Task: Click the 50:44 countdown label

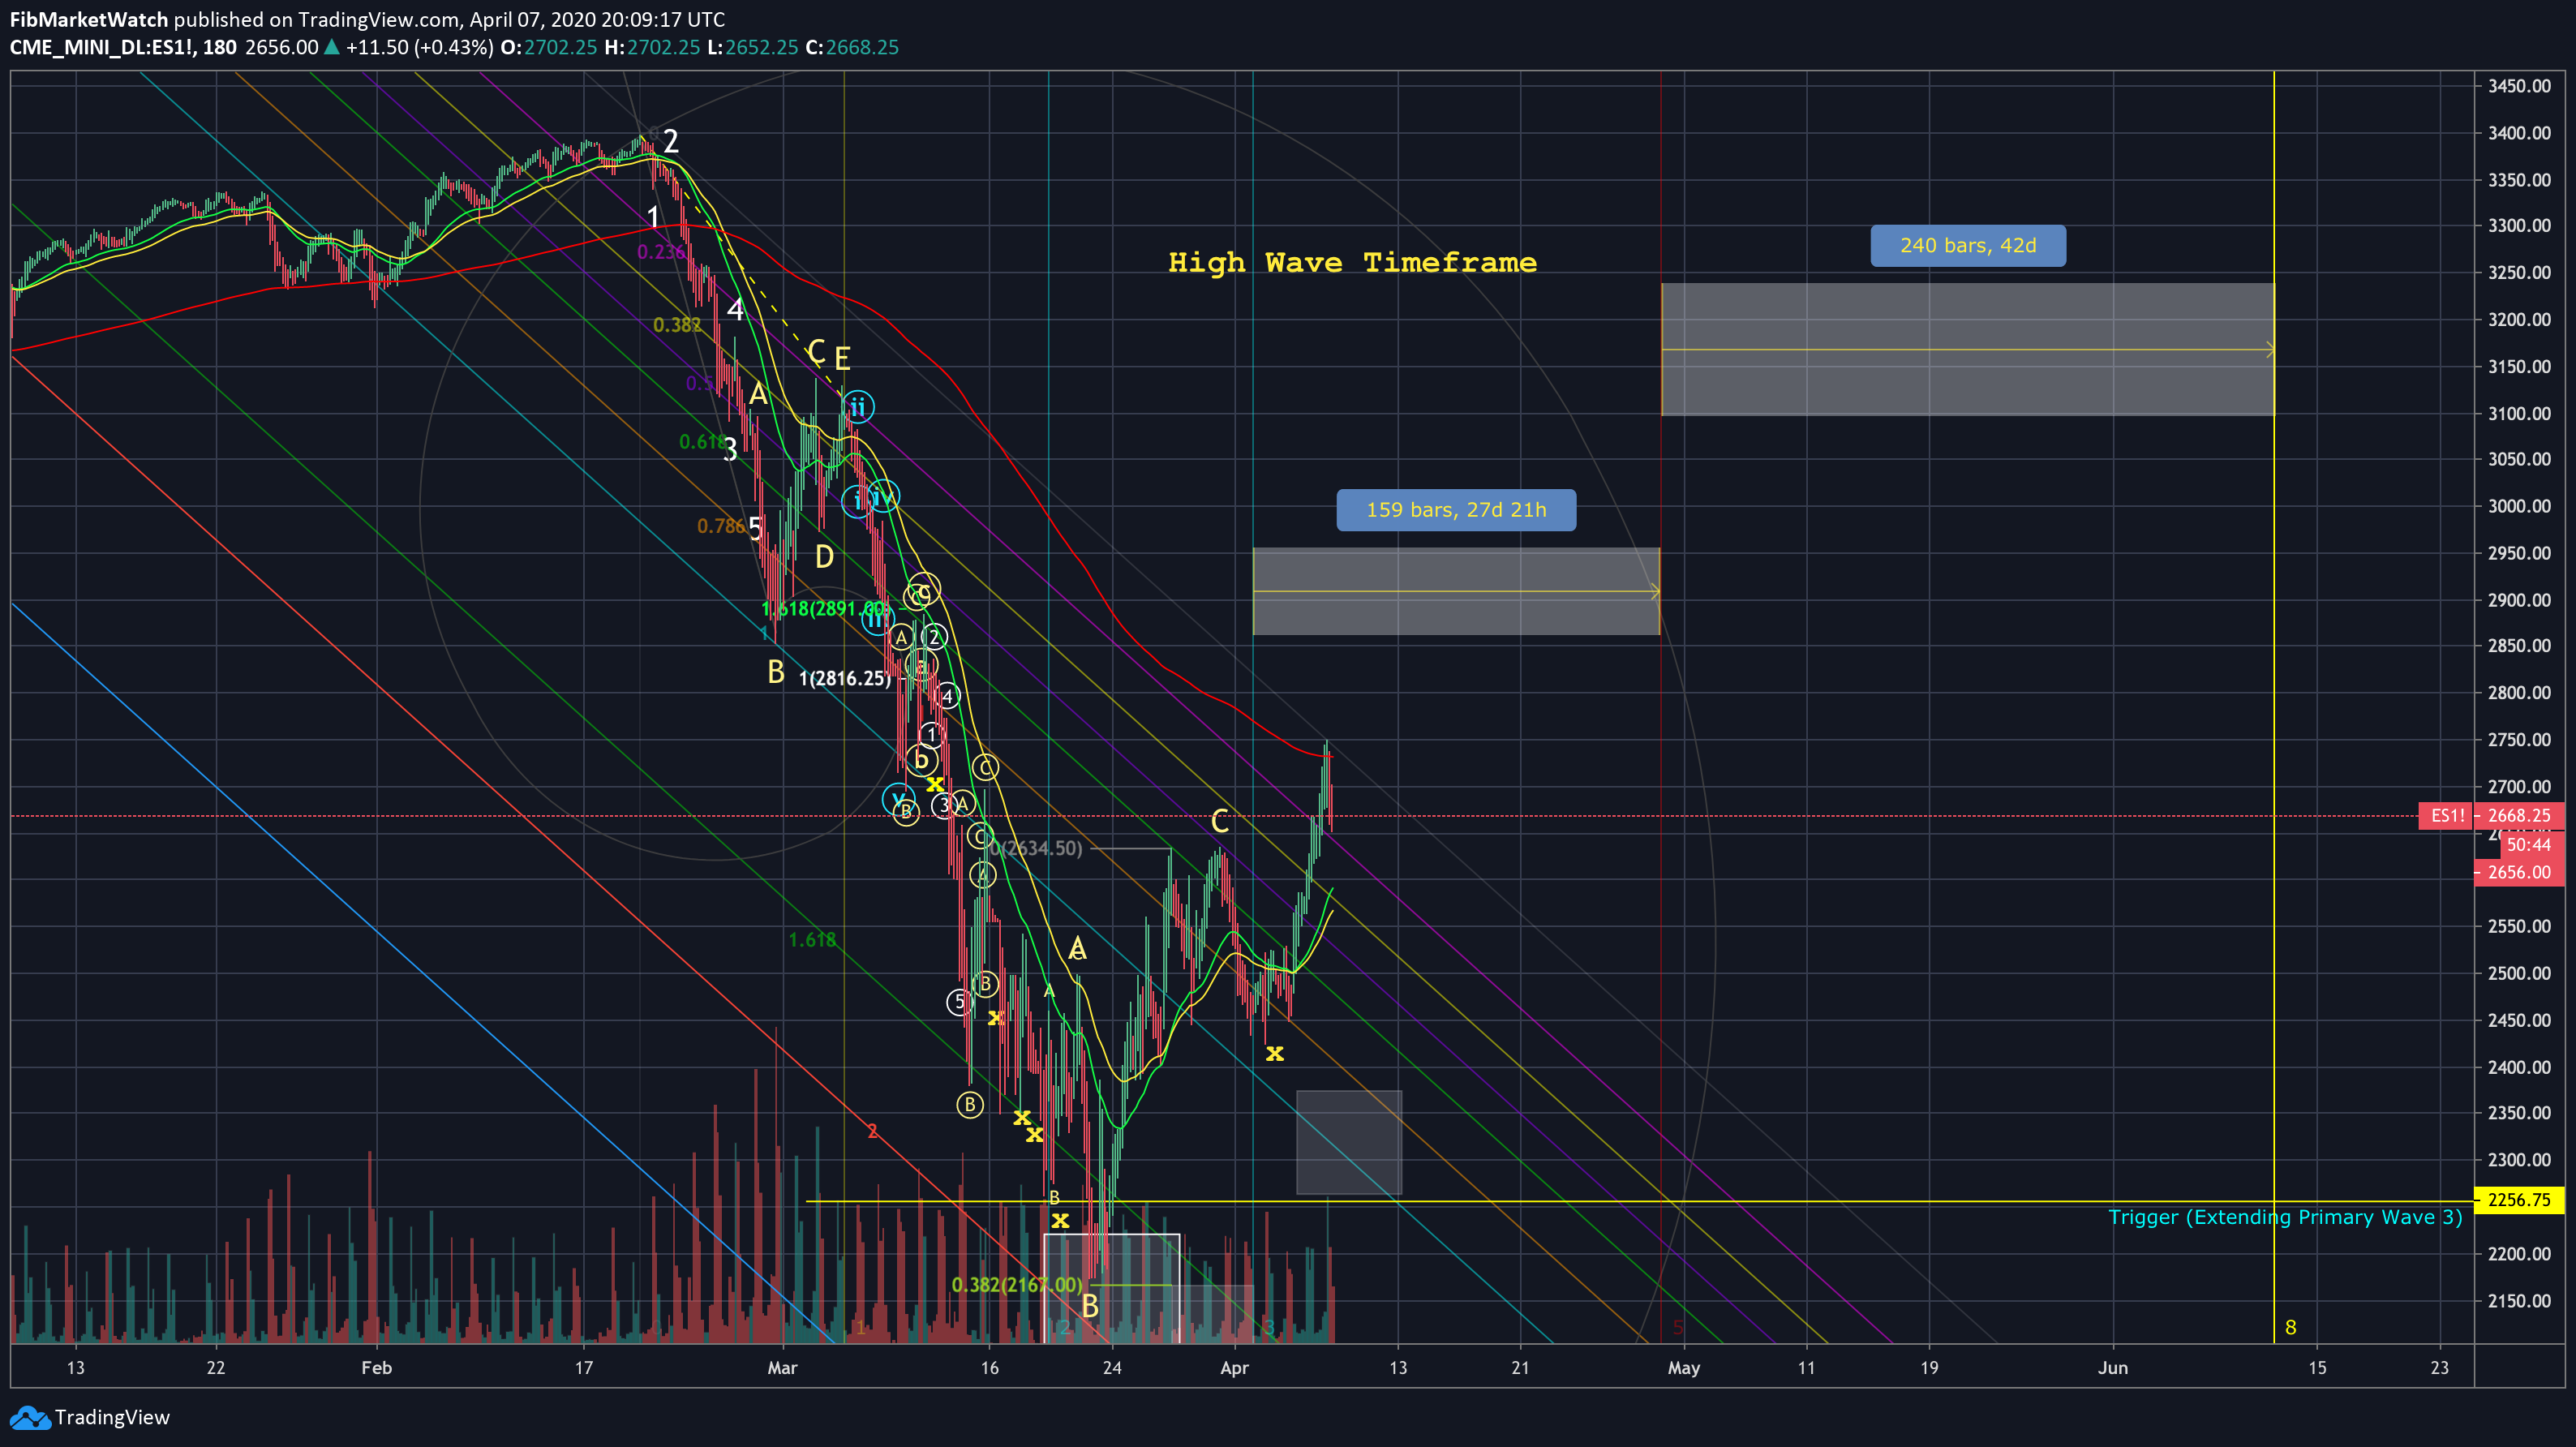Action: click(2532, 845)
